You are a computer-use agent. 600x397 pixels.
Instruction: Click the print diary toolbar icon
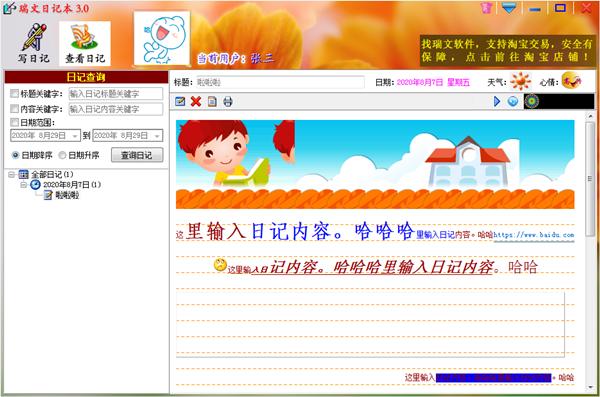(228, 101)
